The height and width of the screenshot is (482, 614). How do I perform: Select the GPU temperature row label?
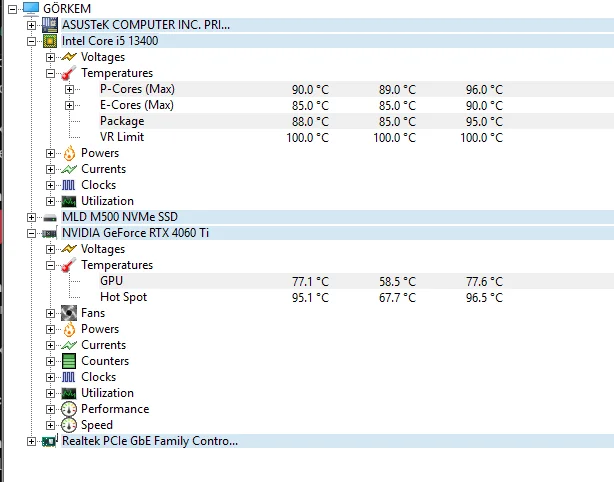(x=111, y=281)
